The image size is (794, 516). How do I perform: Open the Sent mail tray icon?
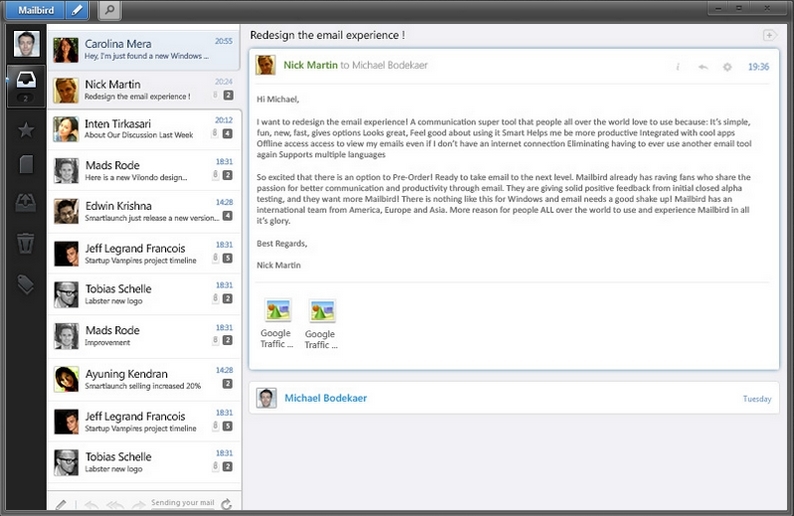click(x=26, y=203)
